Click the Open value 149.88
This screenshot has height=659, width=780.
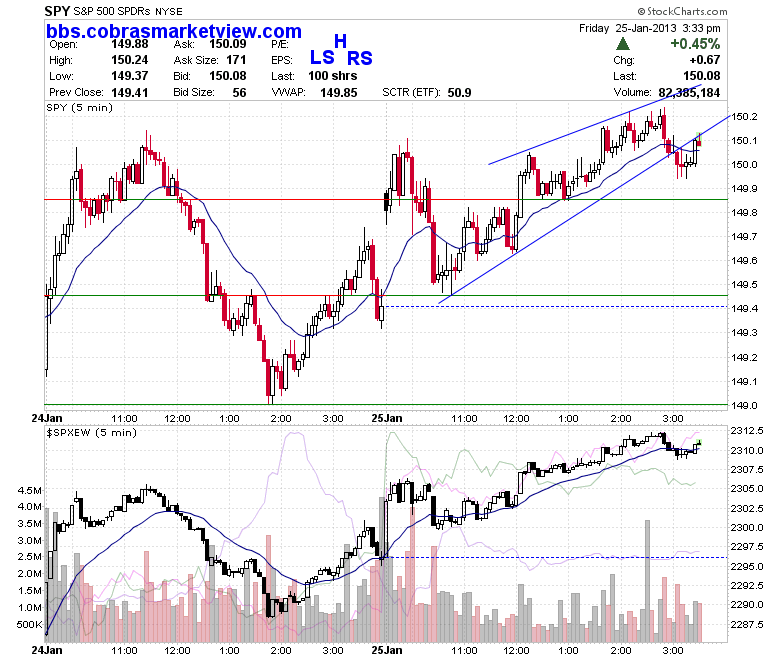[129, 44]
